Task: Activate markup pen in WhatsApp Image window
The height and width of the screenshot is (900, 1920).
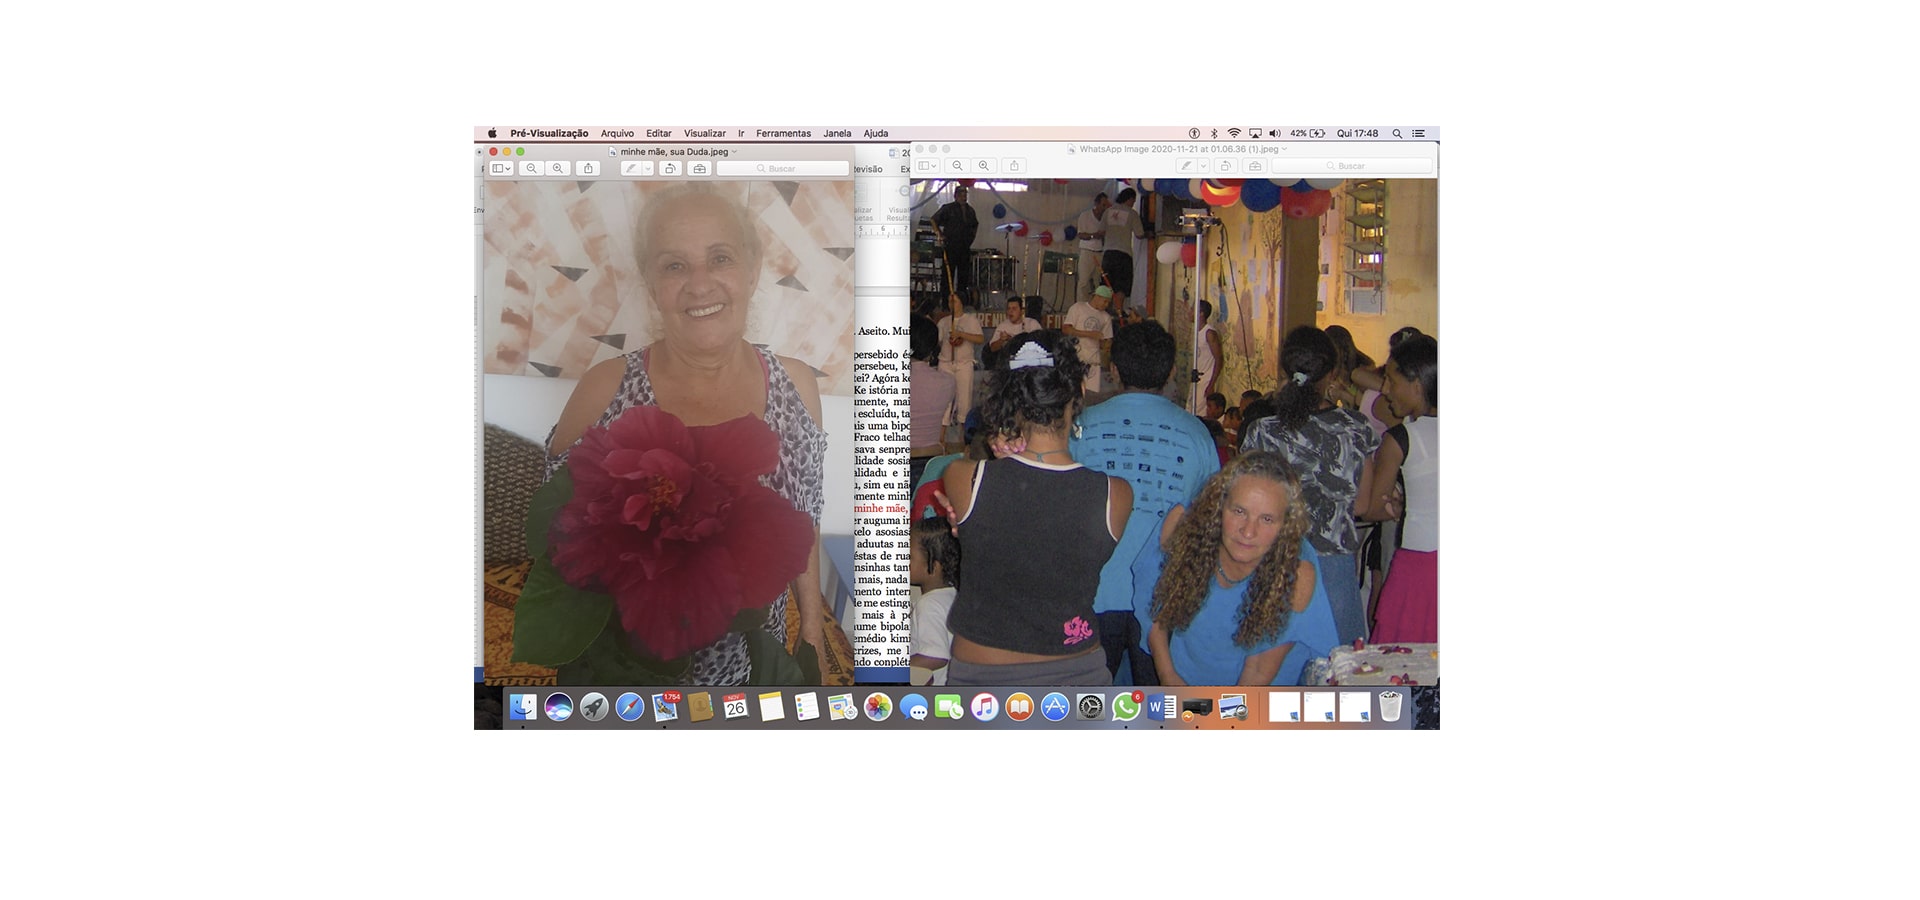Action: [x=1186, y=166]
